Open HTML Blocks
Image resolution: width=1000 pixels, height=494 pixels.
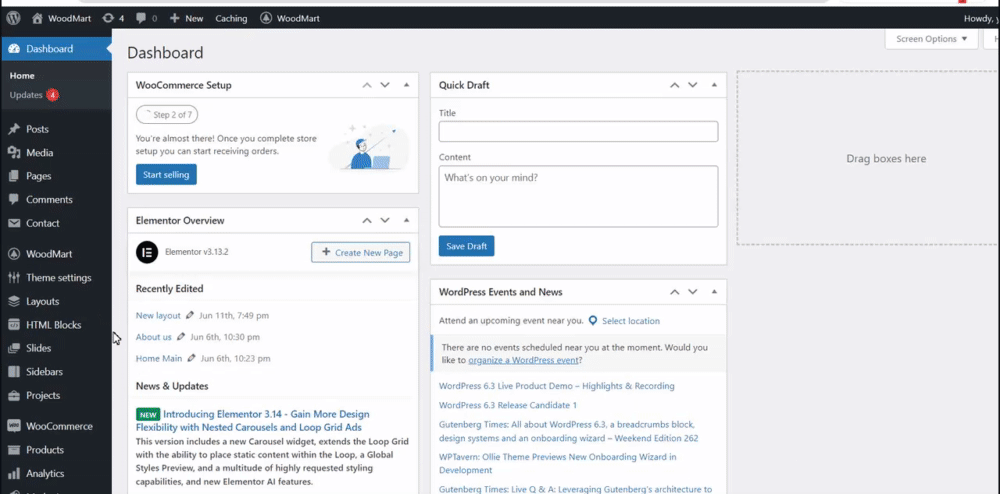[x=55, y=324]
